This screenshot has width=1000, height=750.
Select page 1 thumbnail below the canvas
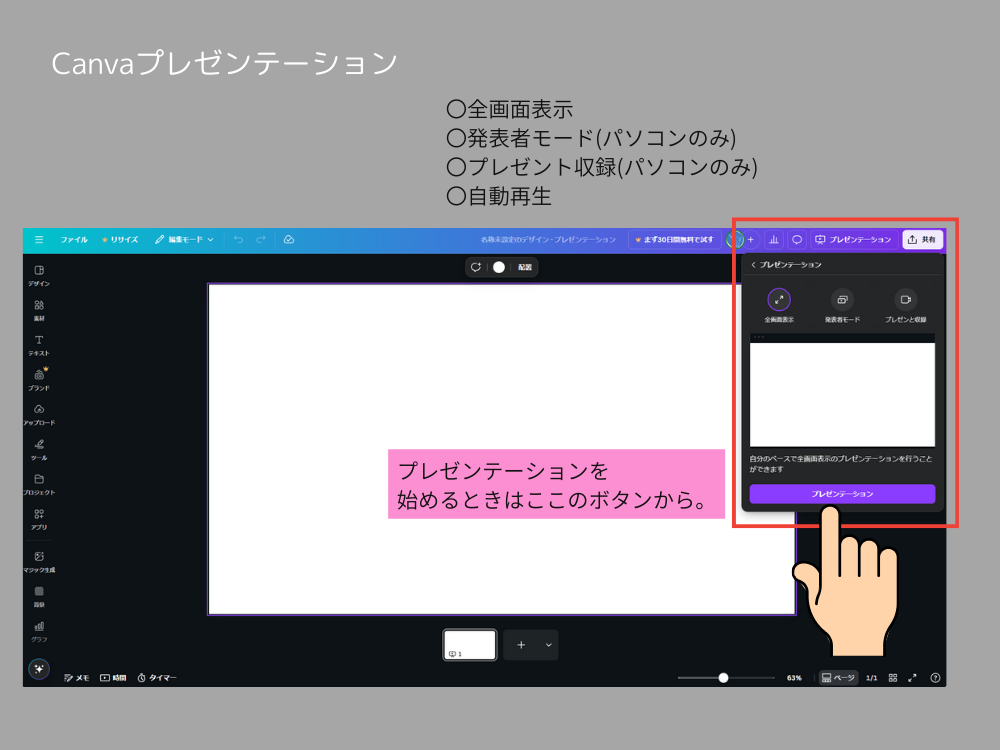point(468,645)
